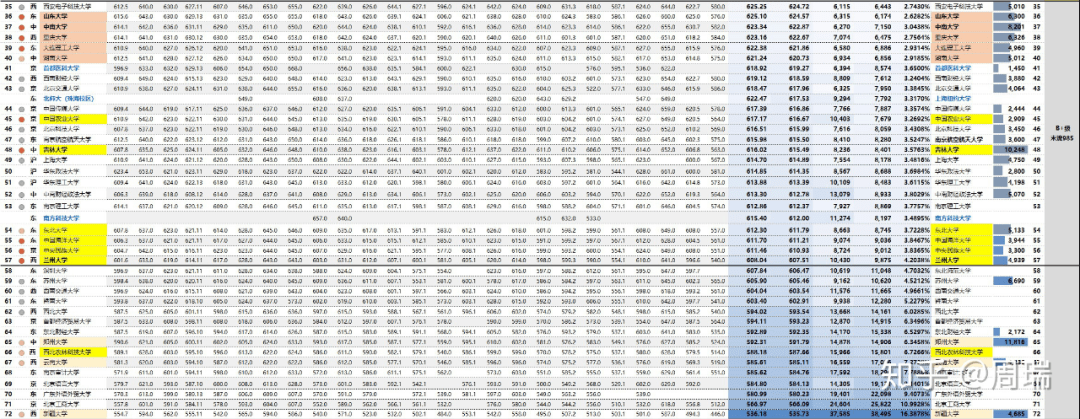The width and height of the screenshot is (1080, 419).
Task: Select the cell with value 625.10
Action: [757, 15]
